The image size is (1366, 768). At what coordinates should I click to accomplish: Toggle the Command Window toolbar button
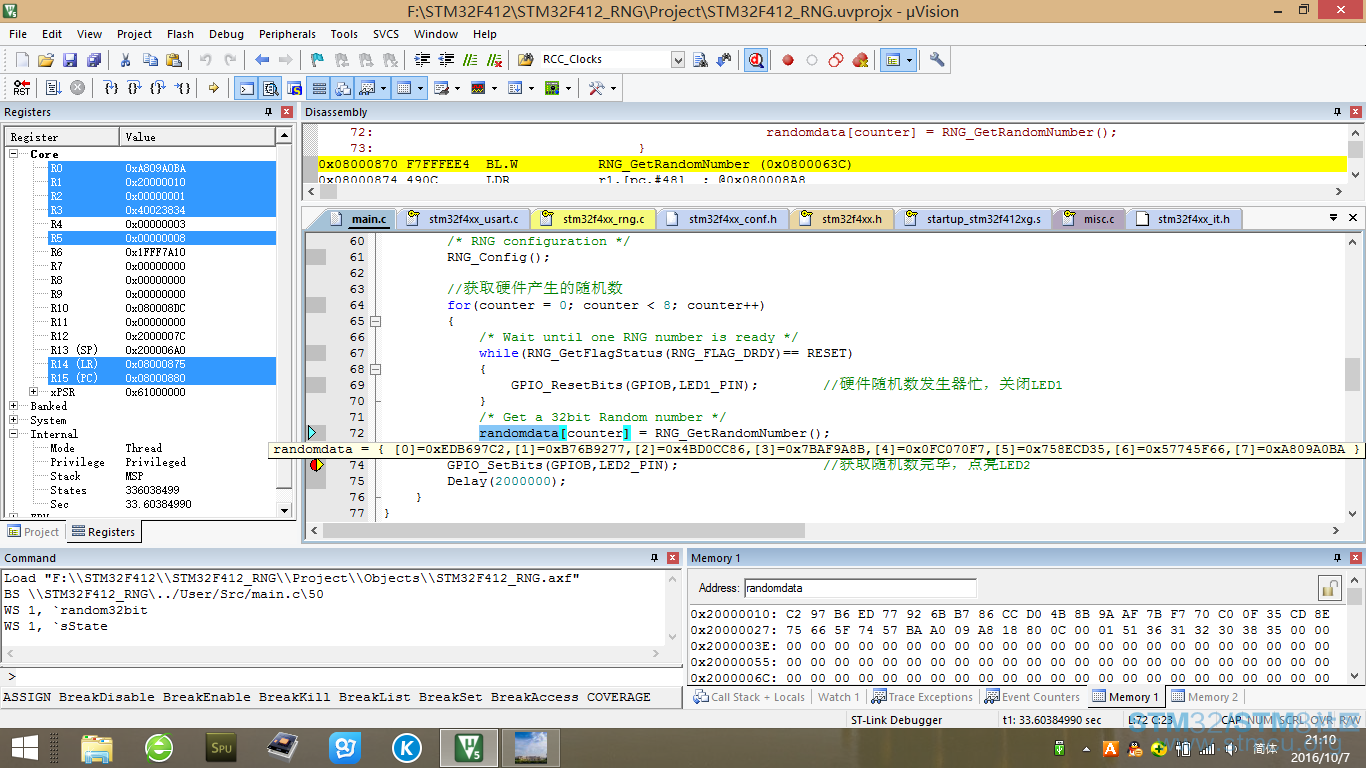point(246,88)
